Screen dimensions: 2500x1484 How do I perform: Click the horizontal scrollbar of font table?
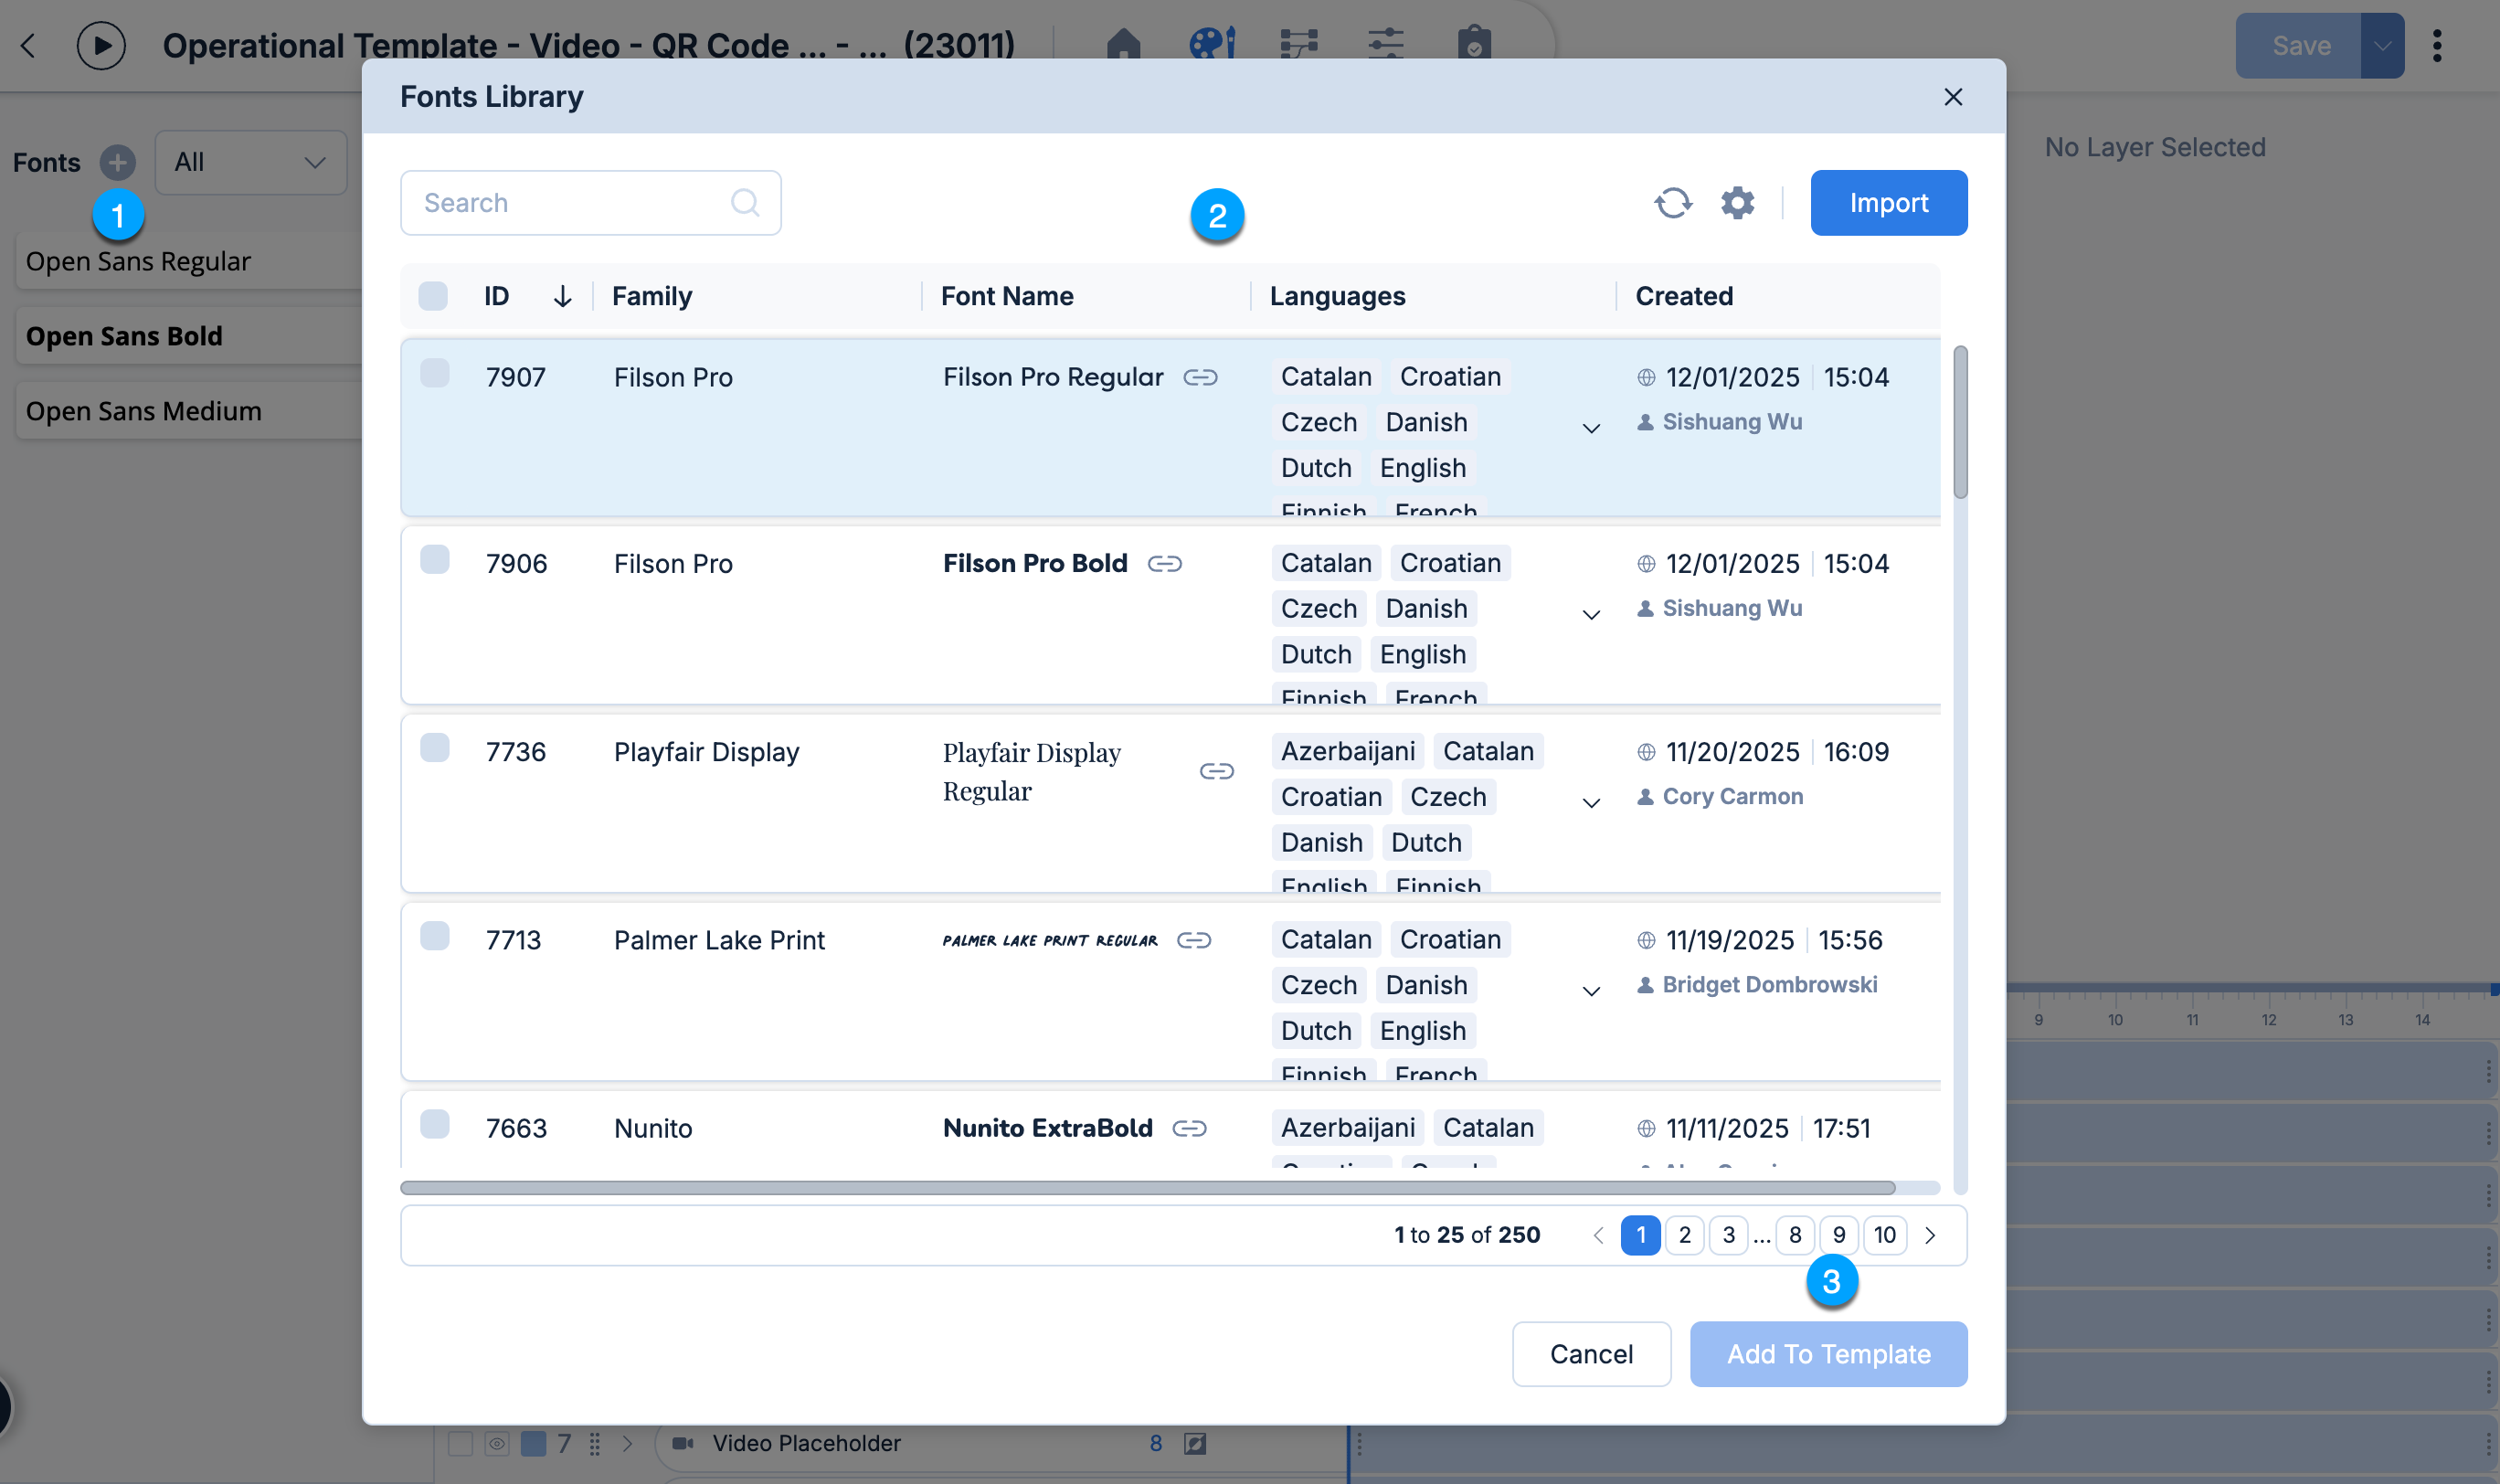1147,1188
